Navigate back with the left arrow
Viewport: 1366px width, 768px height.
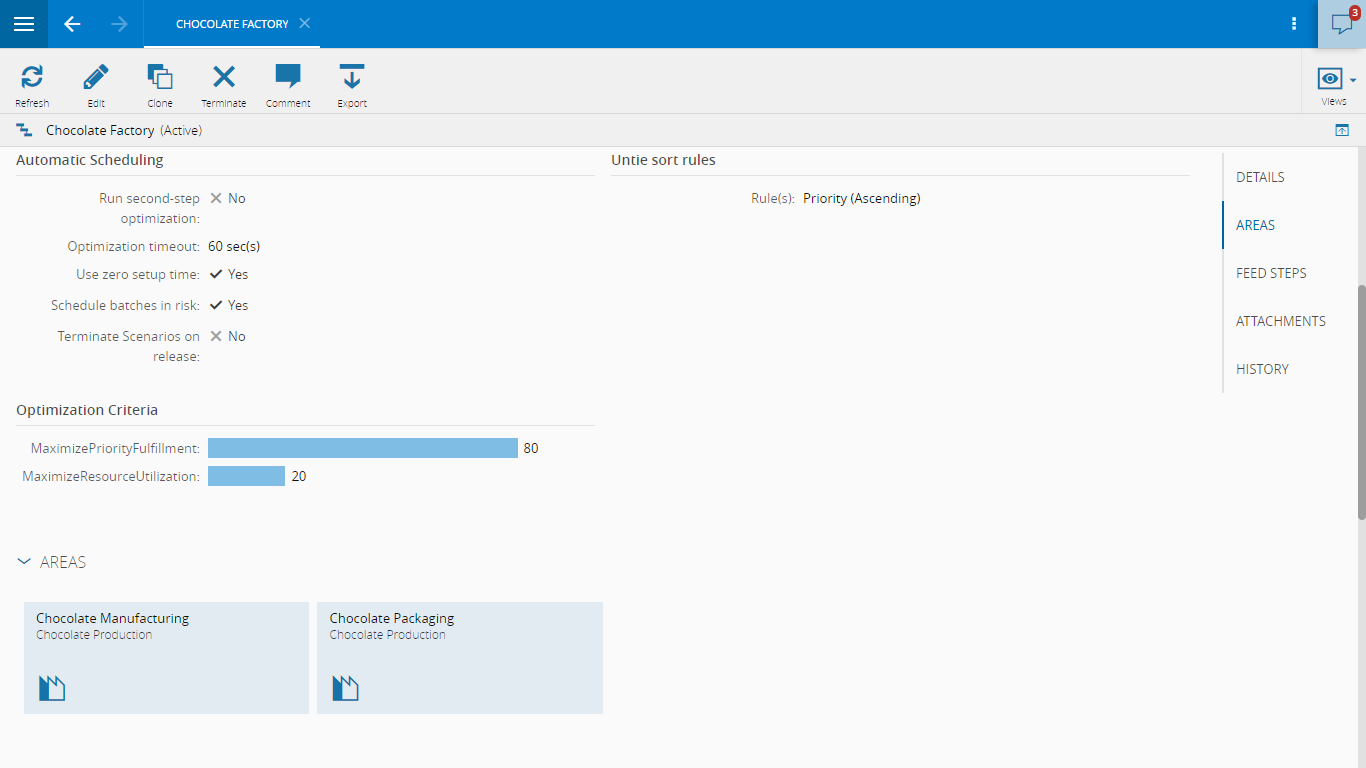coord(72,24)
